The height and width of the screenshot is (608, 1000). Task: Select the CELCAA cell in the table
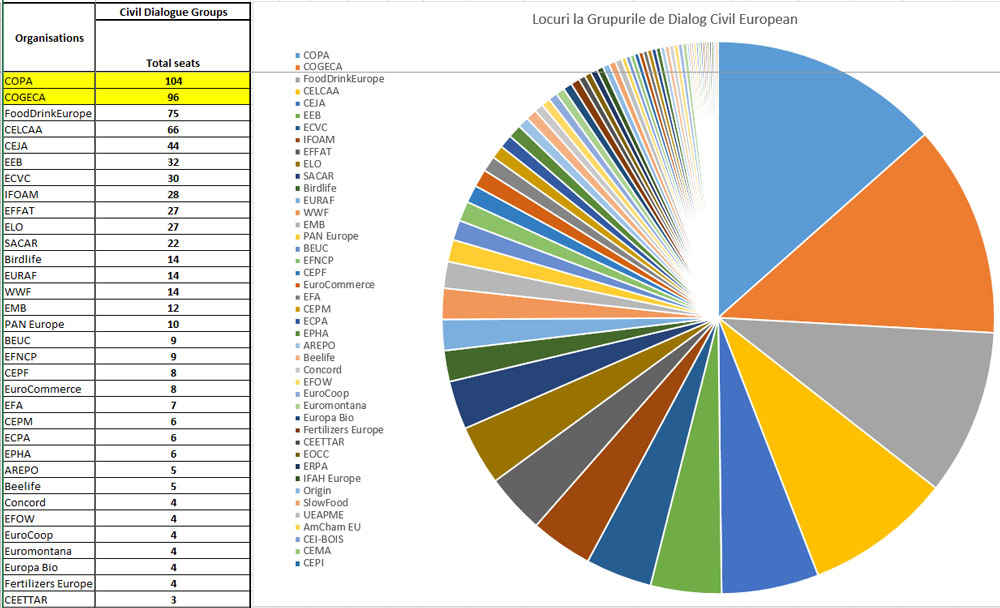[x=49, y=130]
